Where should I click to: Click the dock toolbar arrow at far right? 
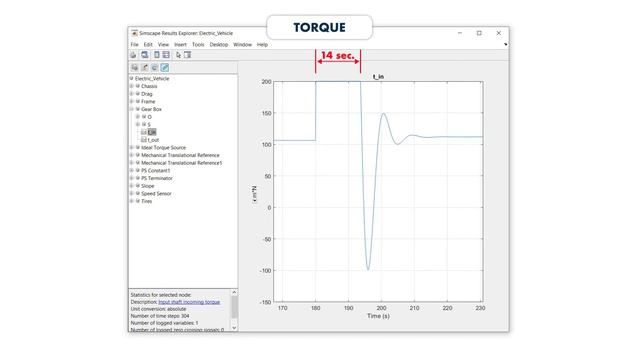(x=506, y=44)
